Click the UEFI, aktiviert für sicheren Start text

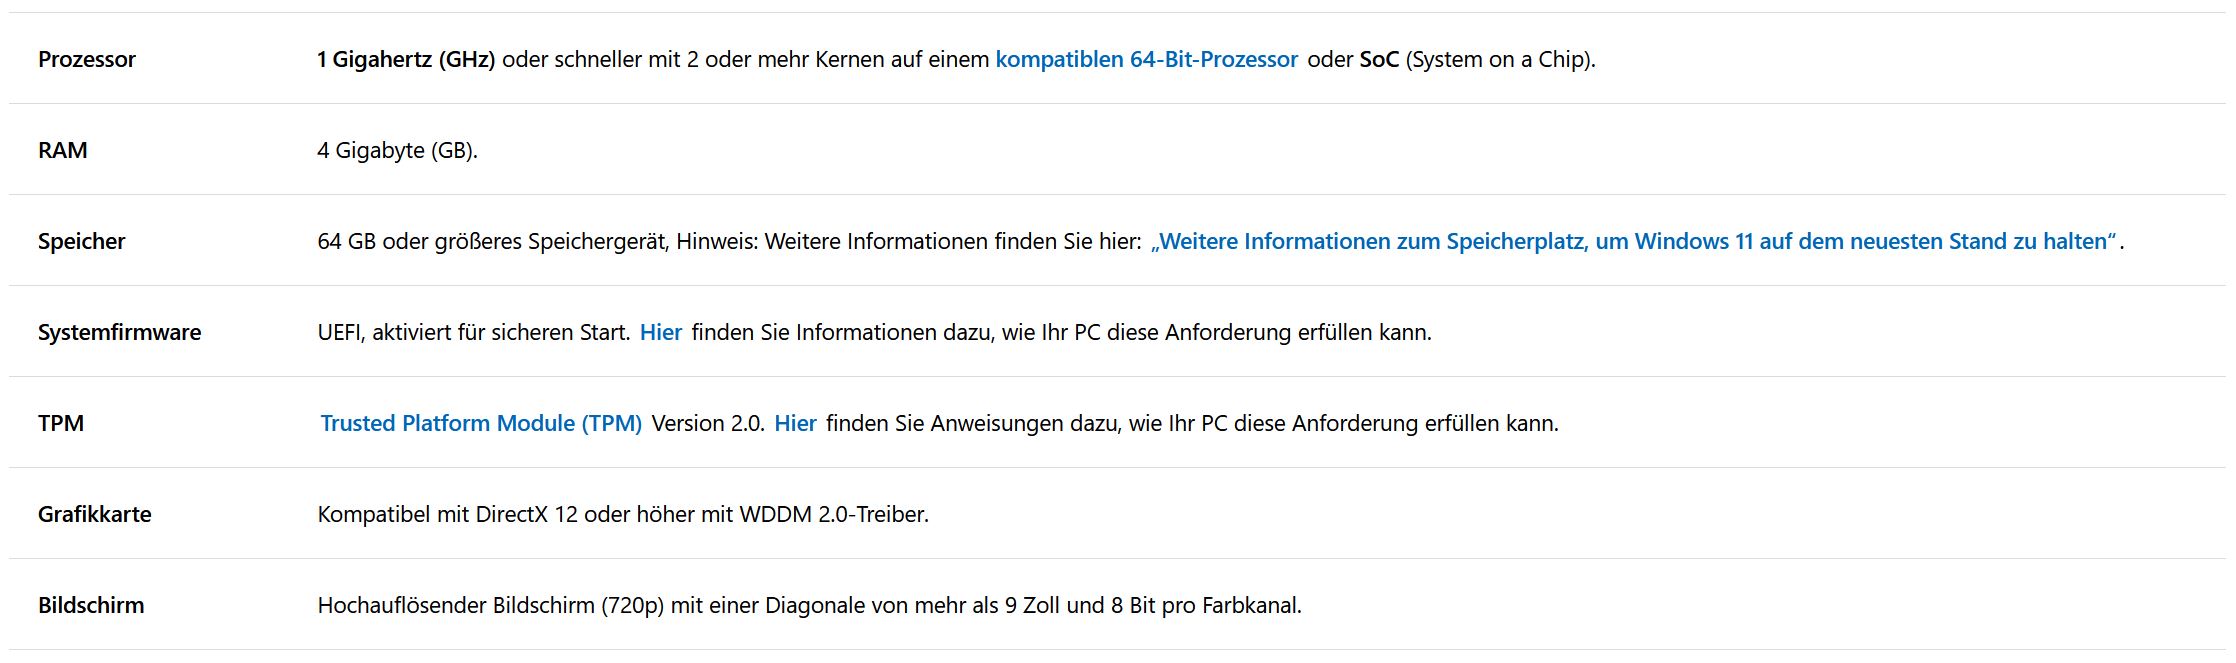coord(473,333)
